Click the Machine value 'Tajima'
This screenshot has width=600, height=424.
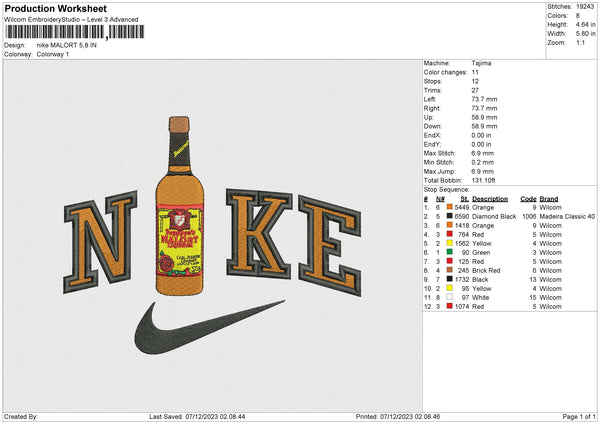coord(481,63)
